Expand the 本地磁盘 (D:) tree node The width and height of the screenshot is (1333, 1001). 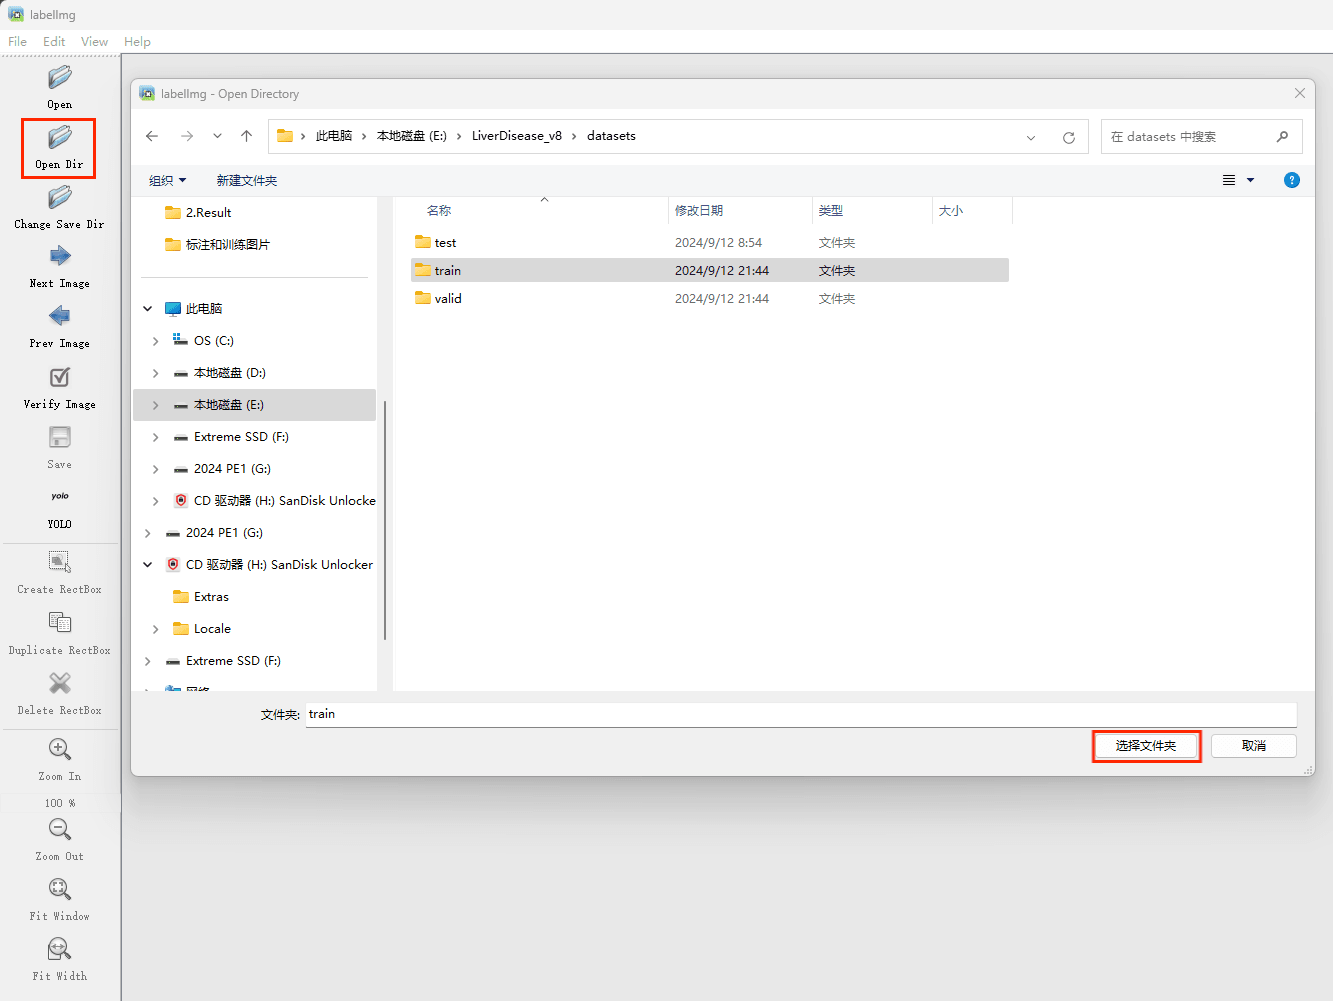coord(156,373)
